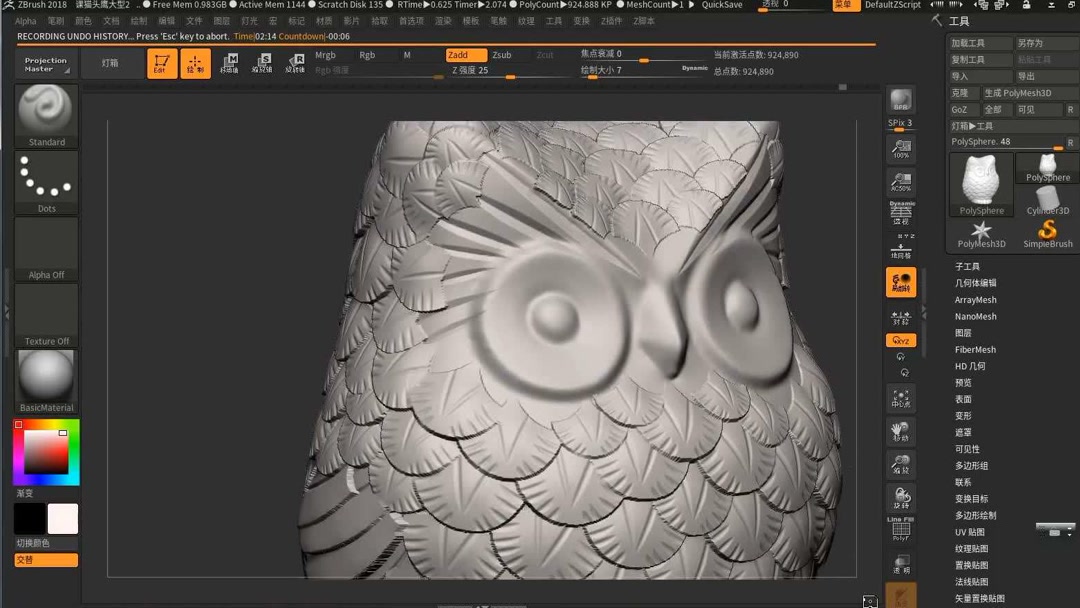Click the GoZ button in the Tool palette
1080x608 pixels.
pos(961,109)
